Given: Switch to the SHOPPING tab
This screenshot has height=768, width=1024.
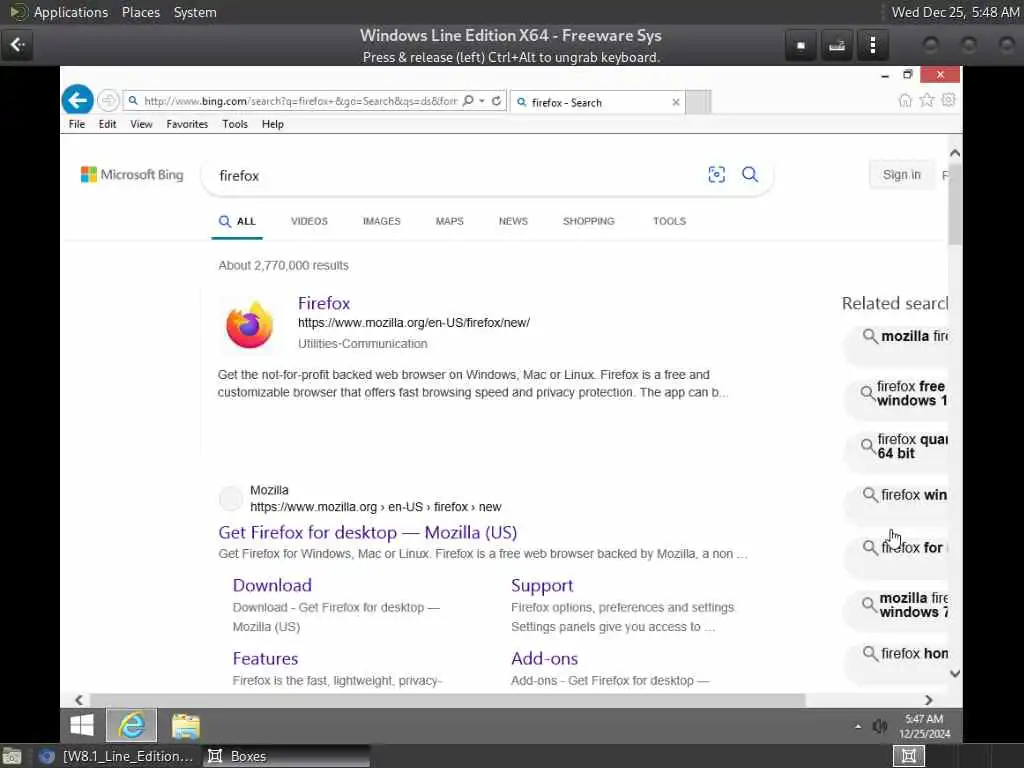Looking at the screenshot, I should (x=588, y=221).
